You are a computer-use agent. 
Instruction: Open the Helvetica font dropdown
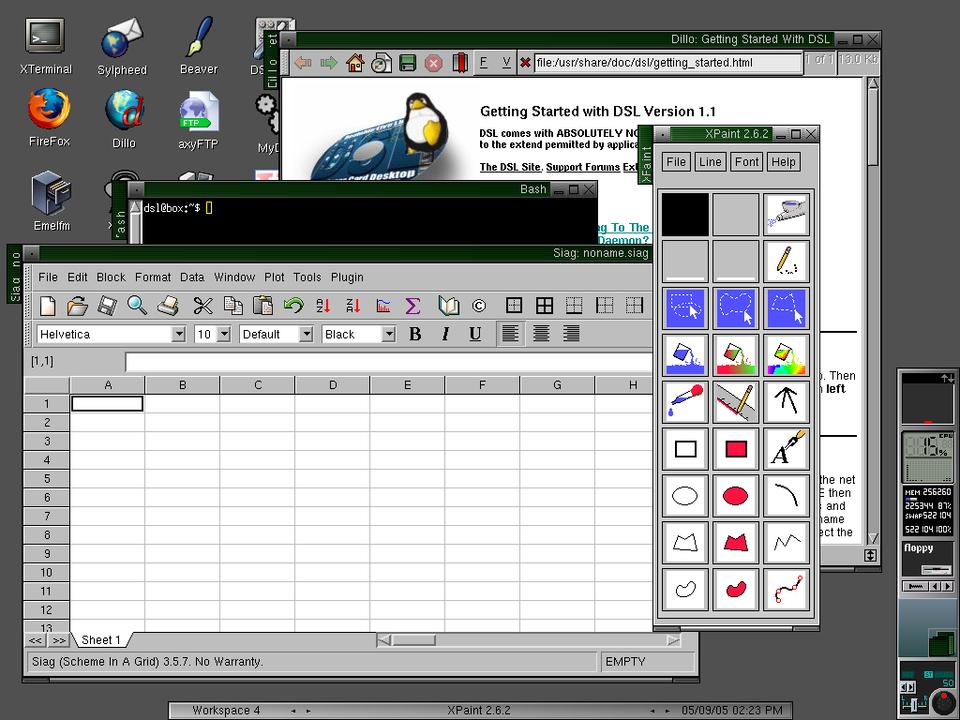tap(178, 334)
